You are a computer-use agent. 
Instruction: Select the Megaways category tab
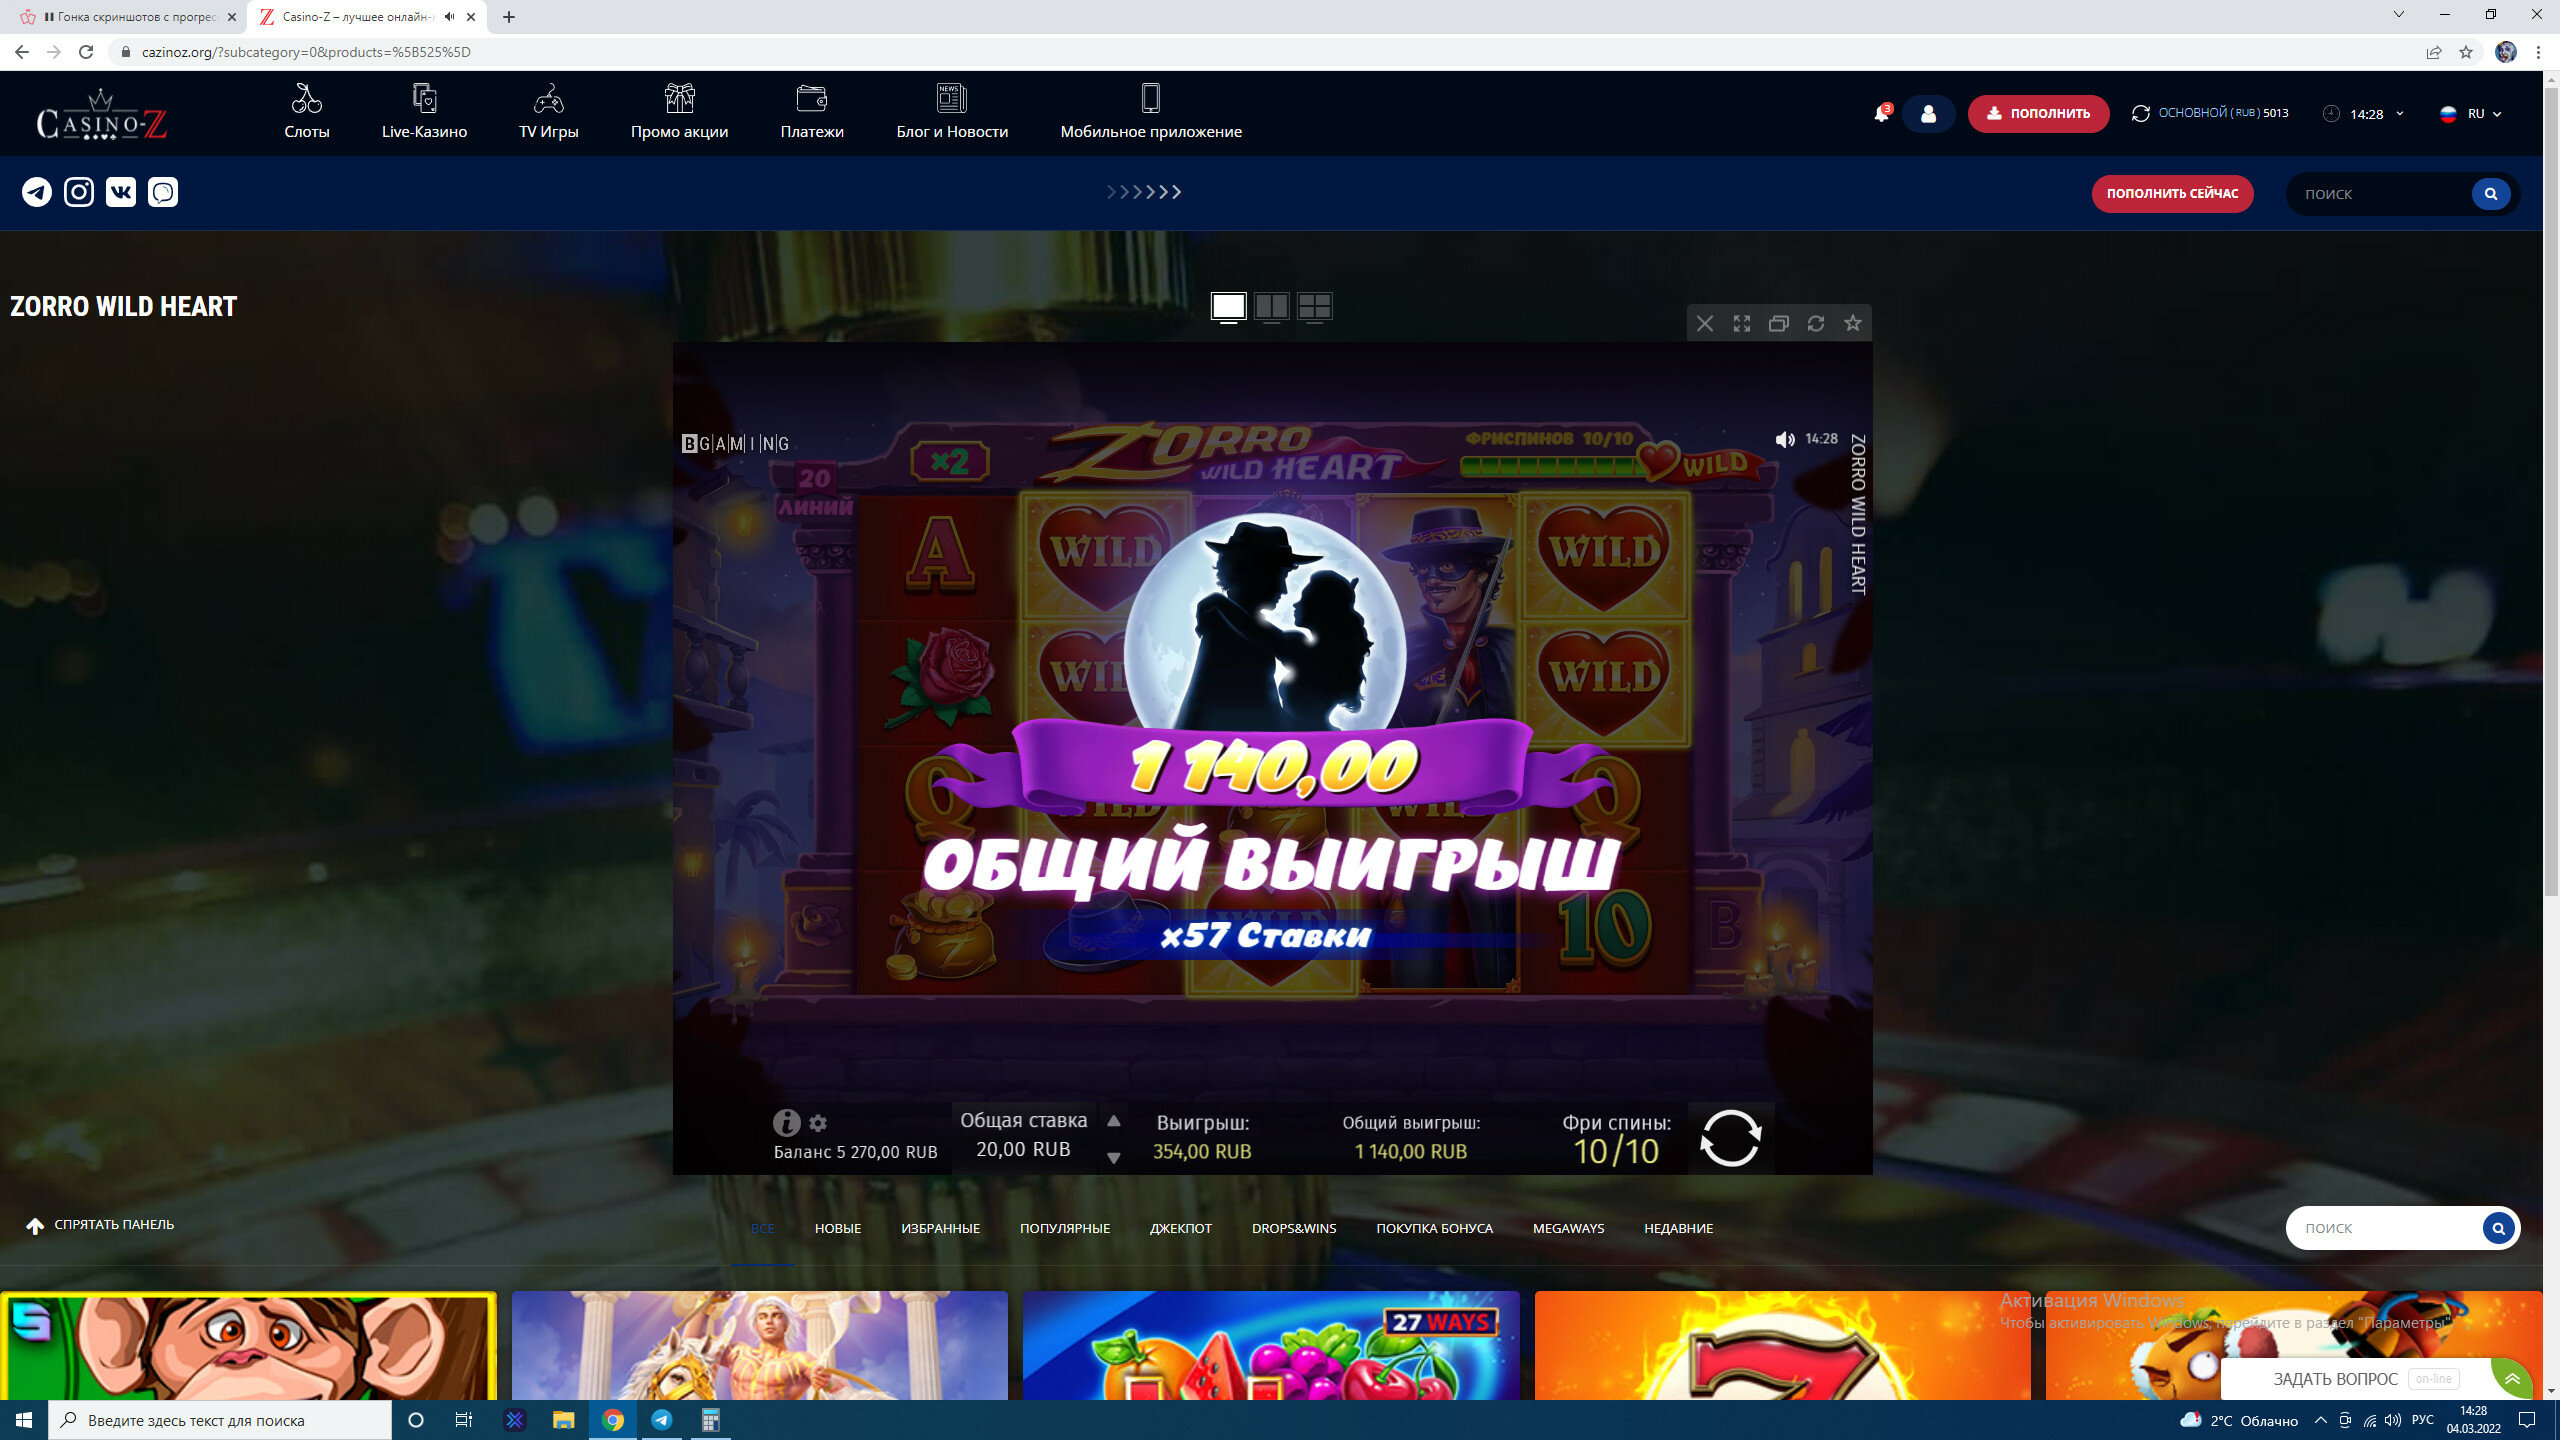(x=1567, y=1228)
